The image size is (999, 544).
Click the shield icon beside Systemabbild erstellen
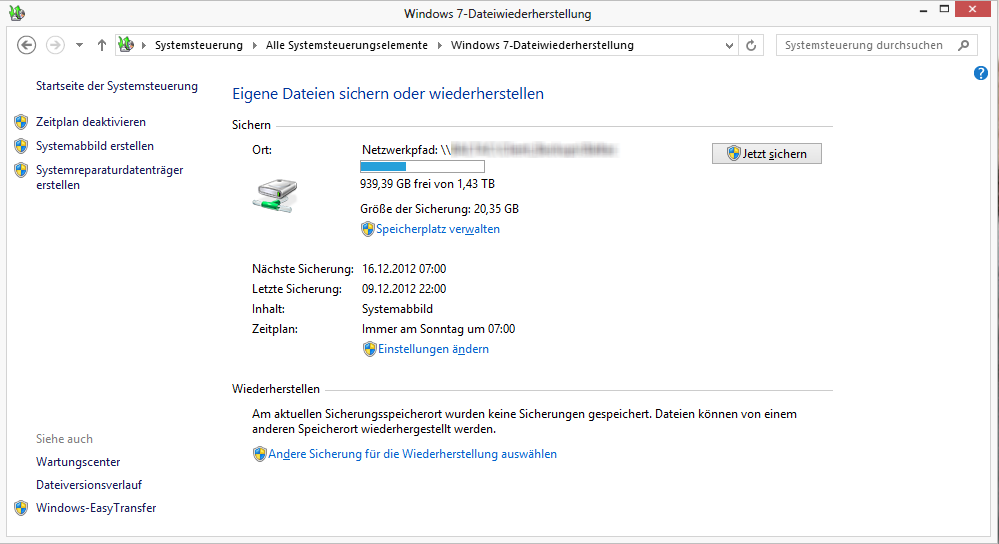point(21,146)
